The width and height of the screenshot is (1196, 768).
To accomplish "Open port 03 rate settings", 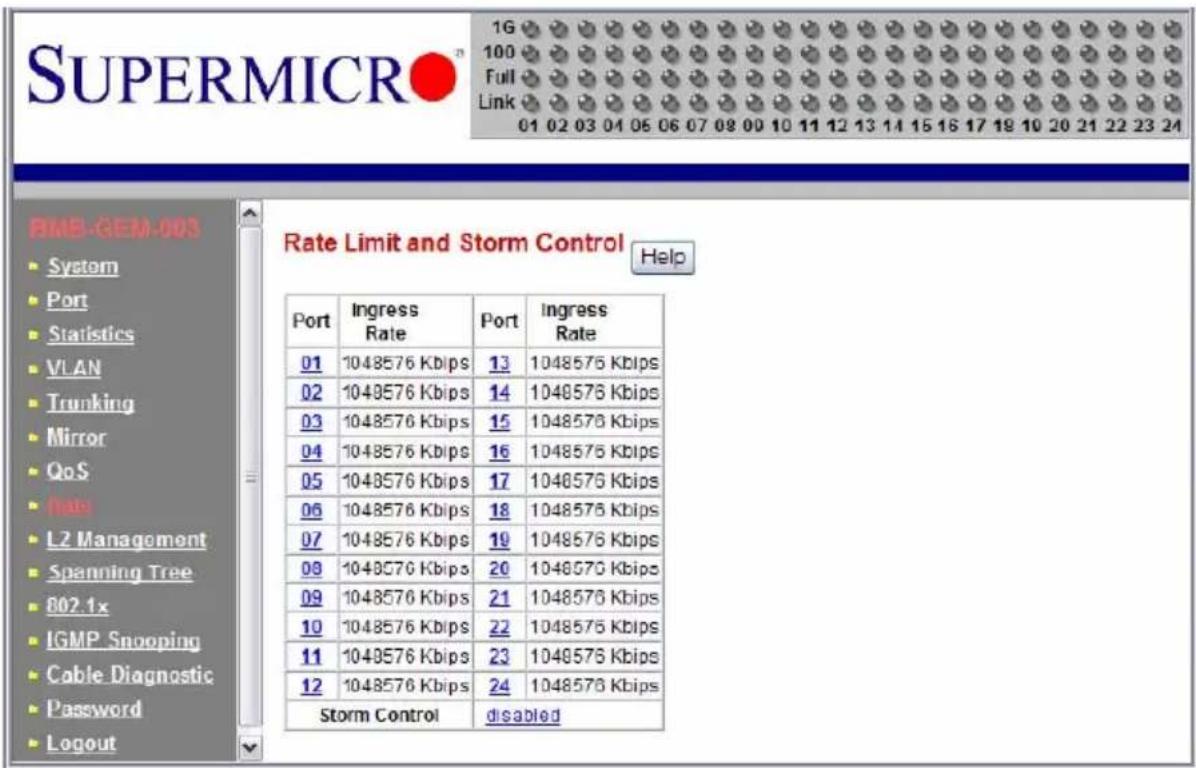I will pyautogui.click(x=310, y=423).
